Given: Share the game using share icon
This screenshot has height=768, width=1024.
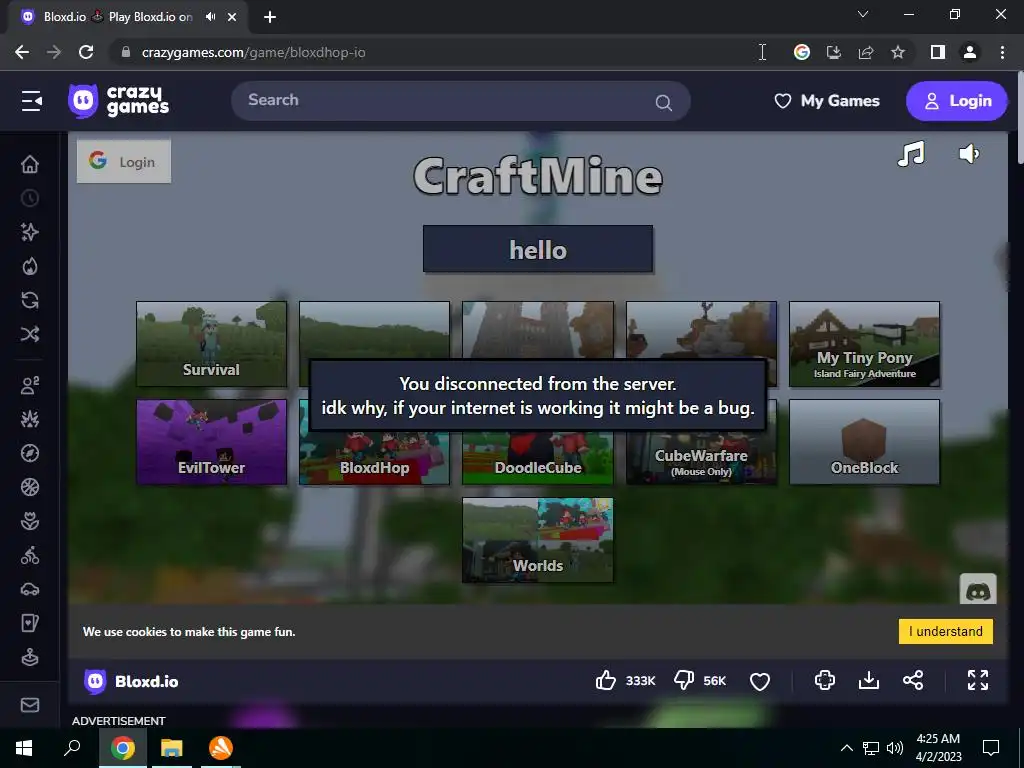Looking at the screenshot, I should pyautogui.click(x=913, y=680).
